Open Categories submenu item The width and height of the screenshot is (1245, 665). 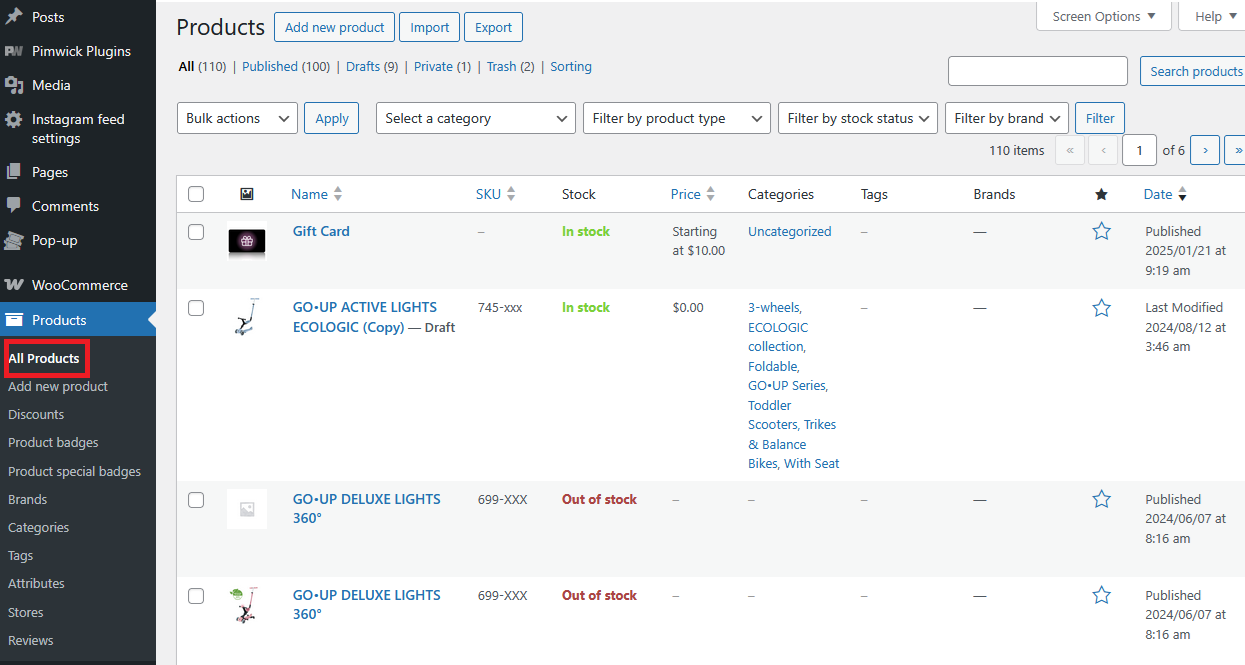coord(39,527)
